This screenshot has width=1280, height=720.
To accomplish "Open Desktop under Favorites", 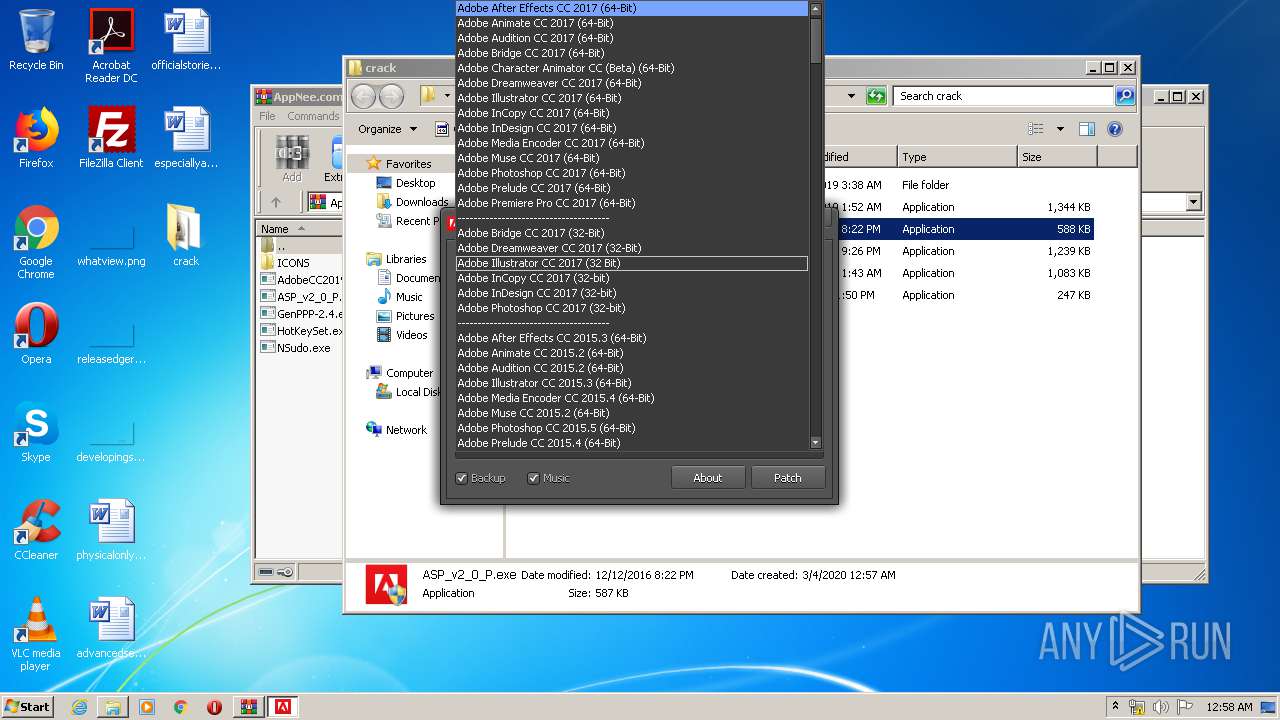I will click(416, 183).
